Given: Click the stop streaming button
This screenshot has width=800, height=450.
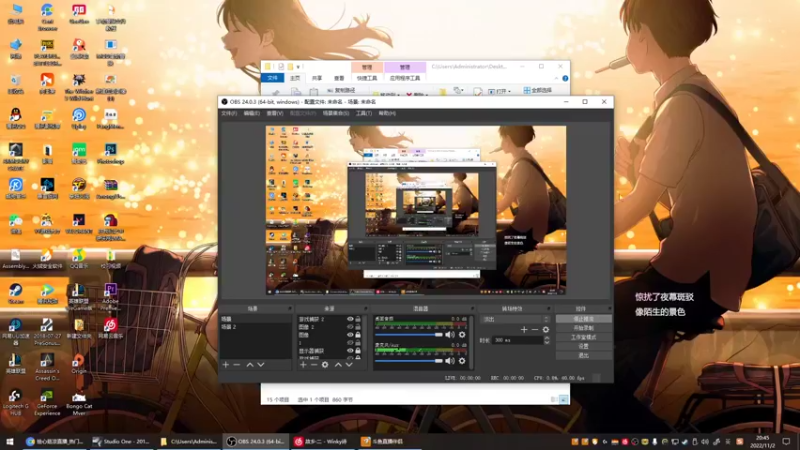Looking at the screenshot, I should coord(584,319).
